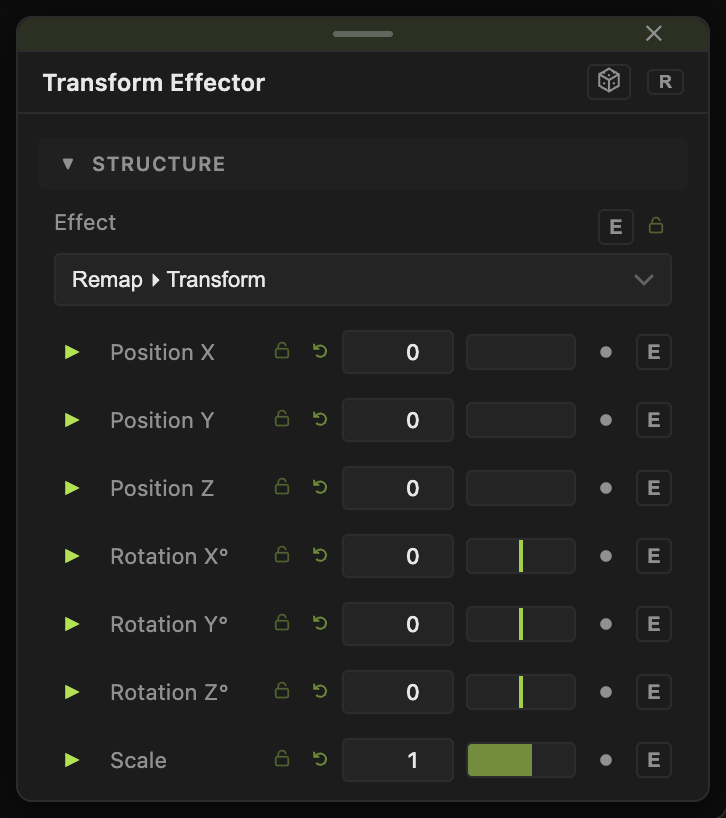Click the Scale slider bar

click(x=521, y=760)
